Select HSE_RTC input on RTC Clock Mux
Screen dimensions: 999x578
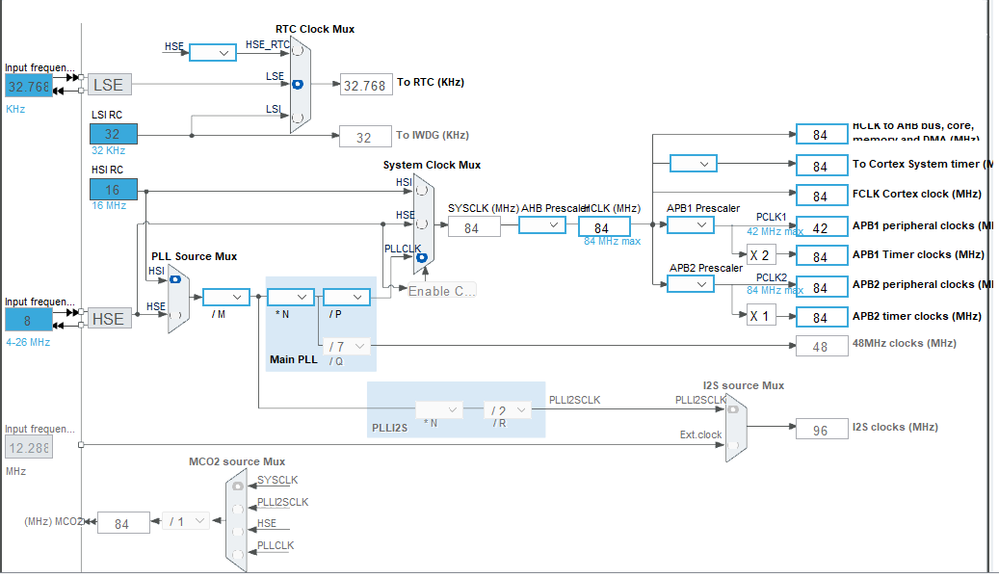(x=298, y=50)
